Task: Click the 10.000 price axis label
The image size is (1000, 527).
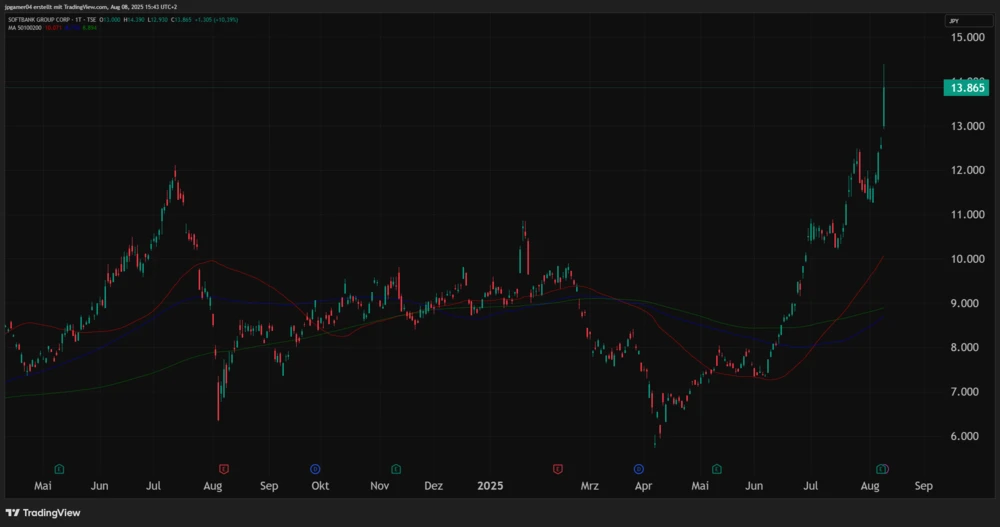Action: tap(967, 259)
